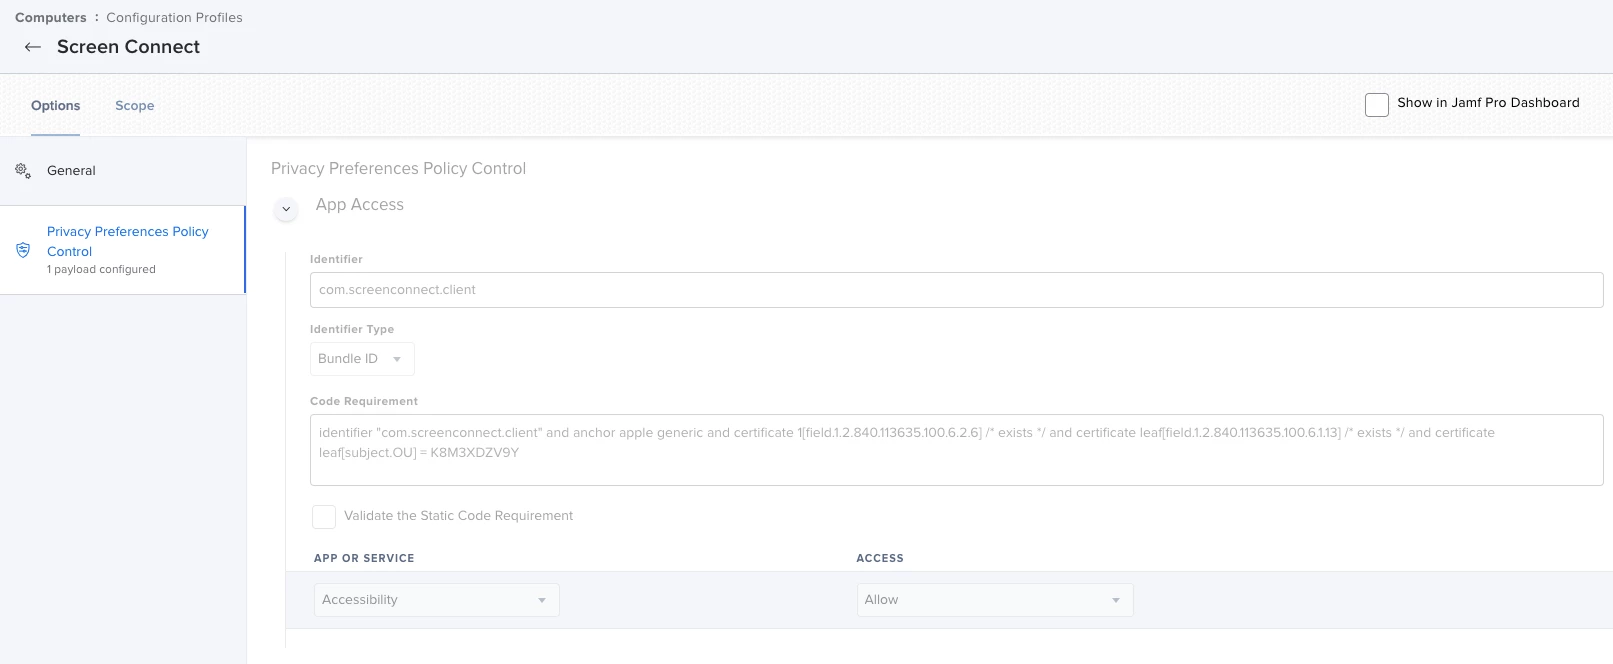
Task: Click the back arrow beside Screen Connect
Action: (x=33, y=47)
